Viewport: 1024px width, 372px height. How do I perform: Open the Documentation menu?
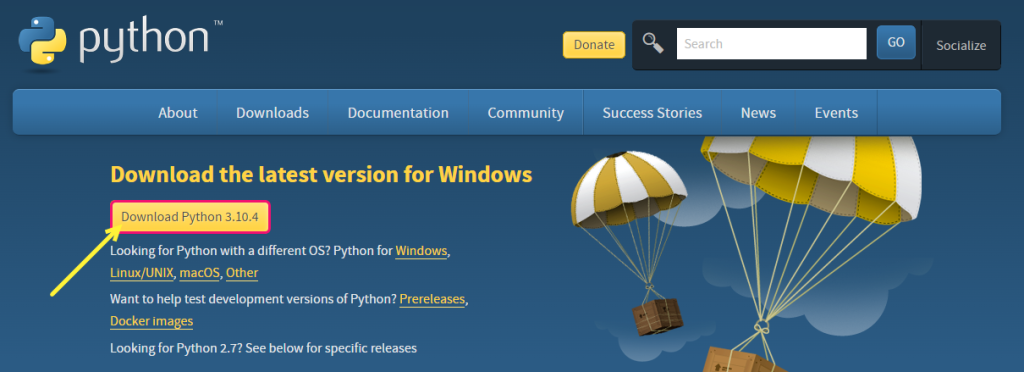[x=398, y=112]
